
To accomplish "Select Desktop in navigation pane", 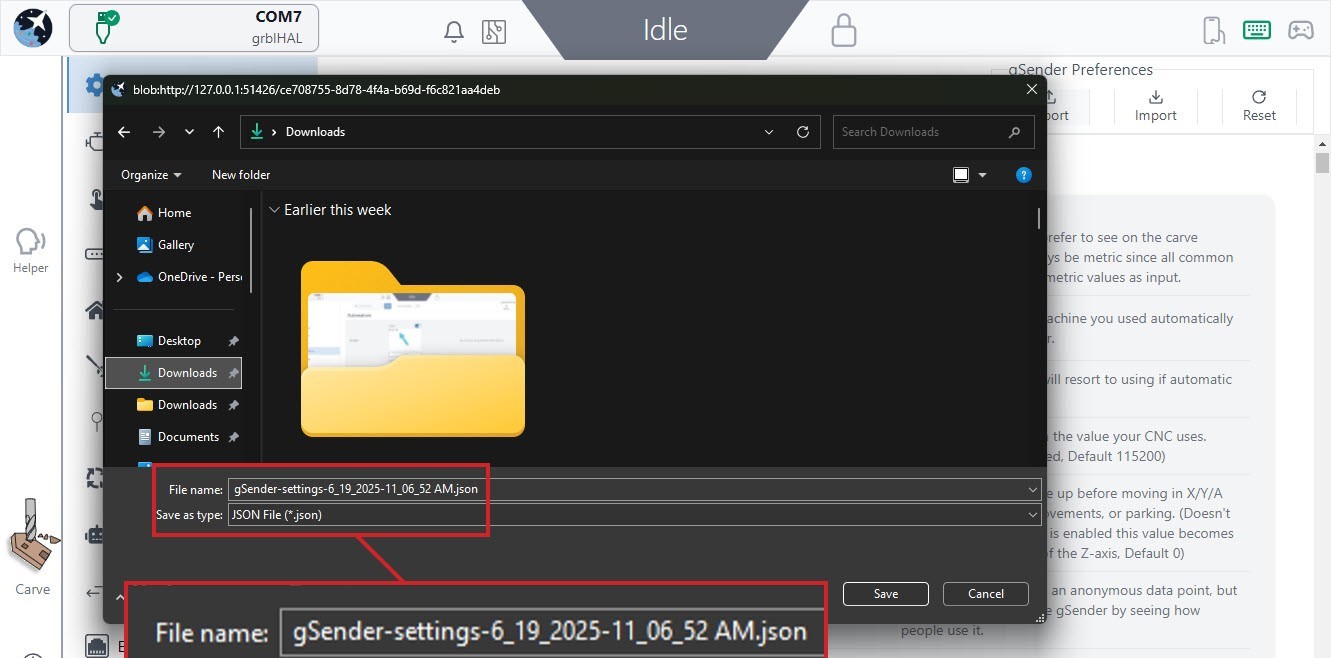I will point(179,341).
